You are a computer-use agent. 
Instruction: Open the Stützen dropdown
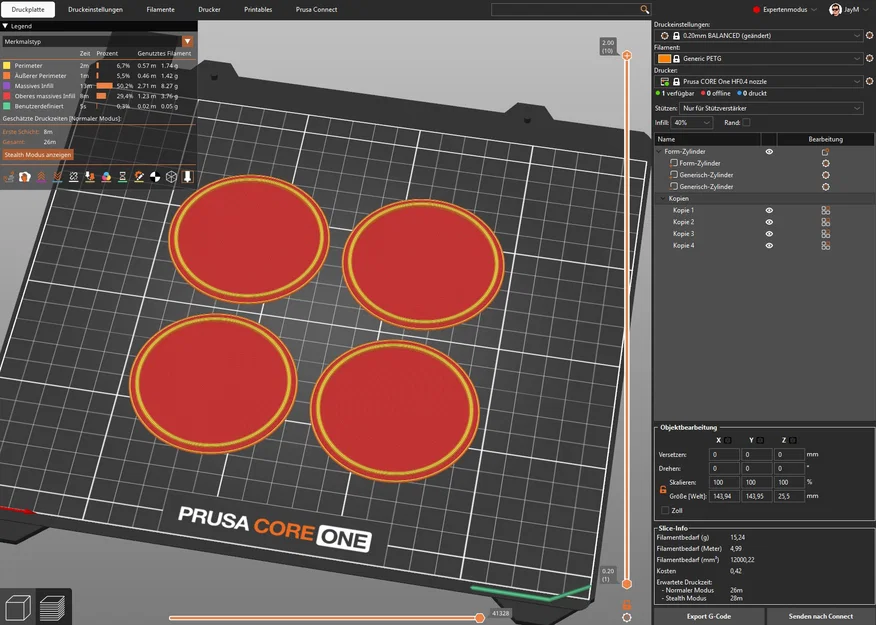pyautogui.click(x=772, y=108)
